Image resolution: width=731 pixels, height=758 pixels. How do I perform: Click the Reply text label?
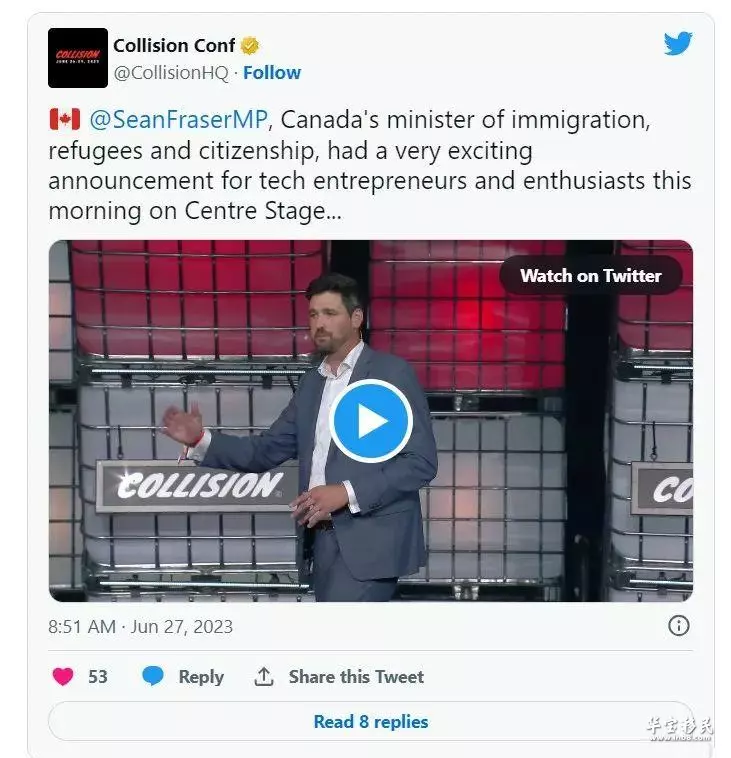tap(201, 677)
